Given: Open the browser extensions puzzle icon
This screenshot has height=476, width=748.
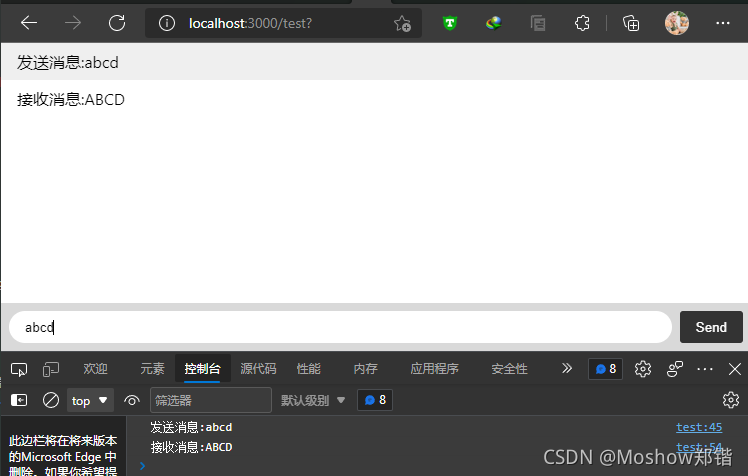Looking at the screenshot, I should pos(582,23).
